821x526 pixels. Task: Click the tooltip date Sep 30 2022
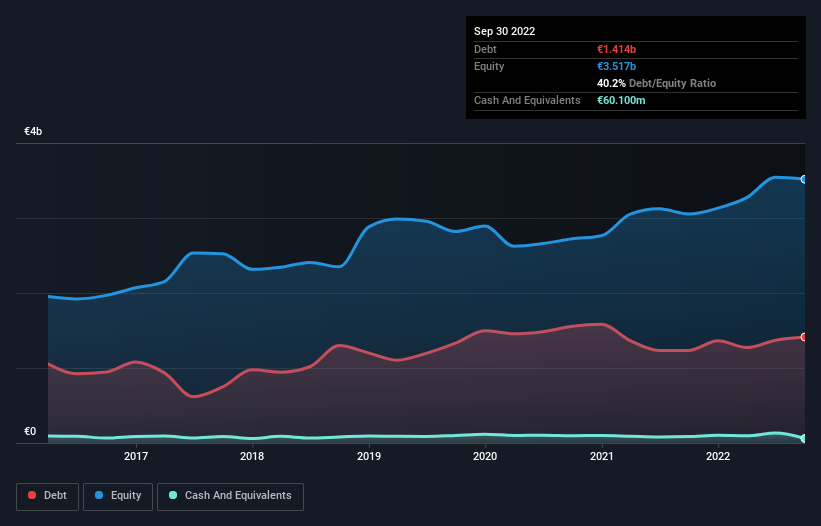coord(504,31)
